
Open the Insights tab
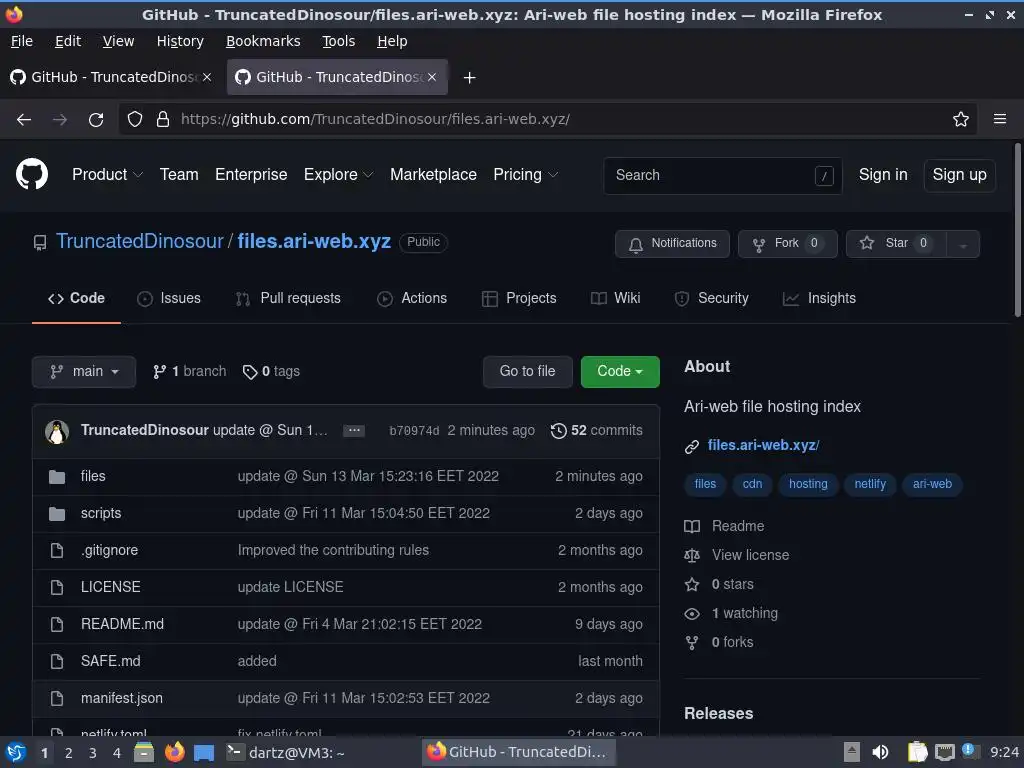click(x=819, y=298)
